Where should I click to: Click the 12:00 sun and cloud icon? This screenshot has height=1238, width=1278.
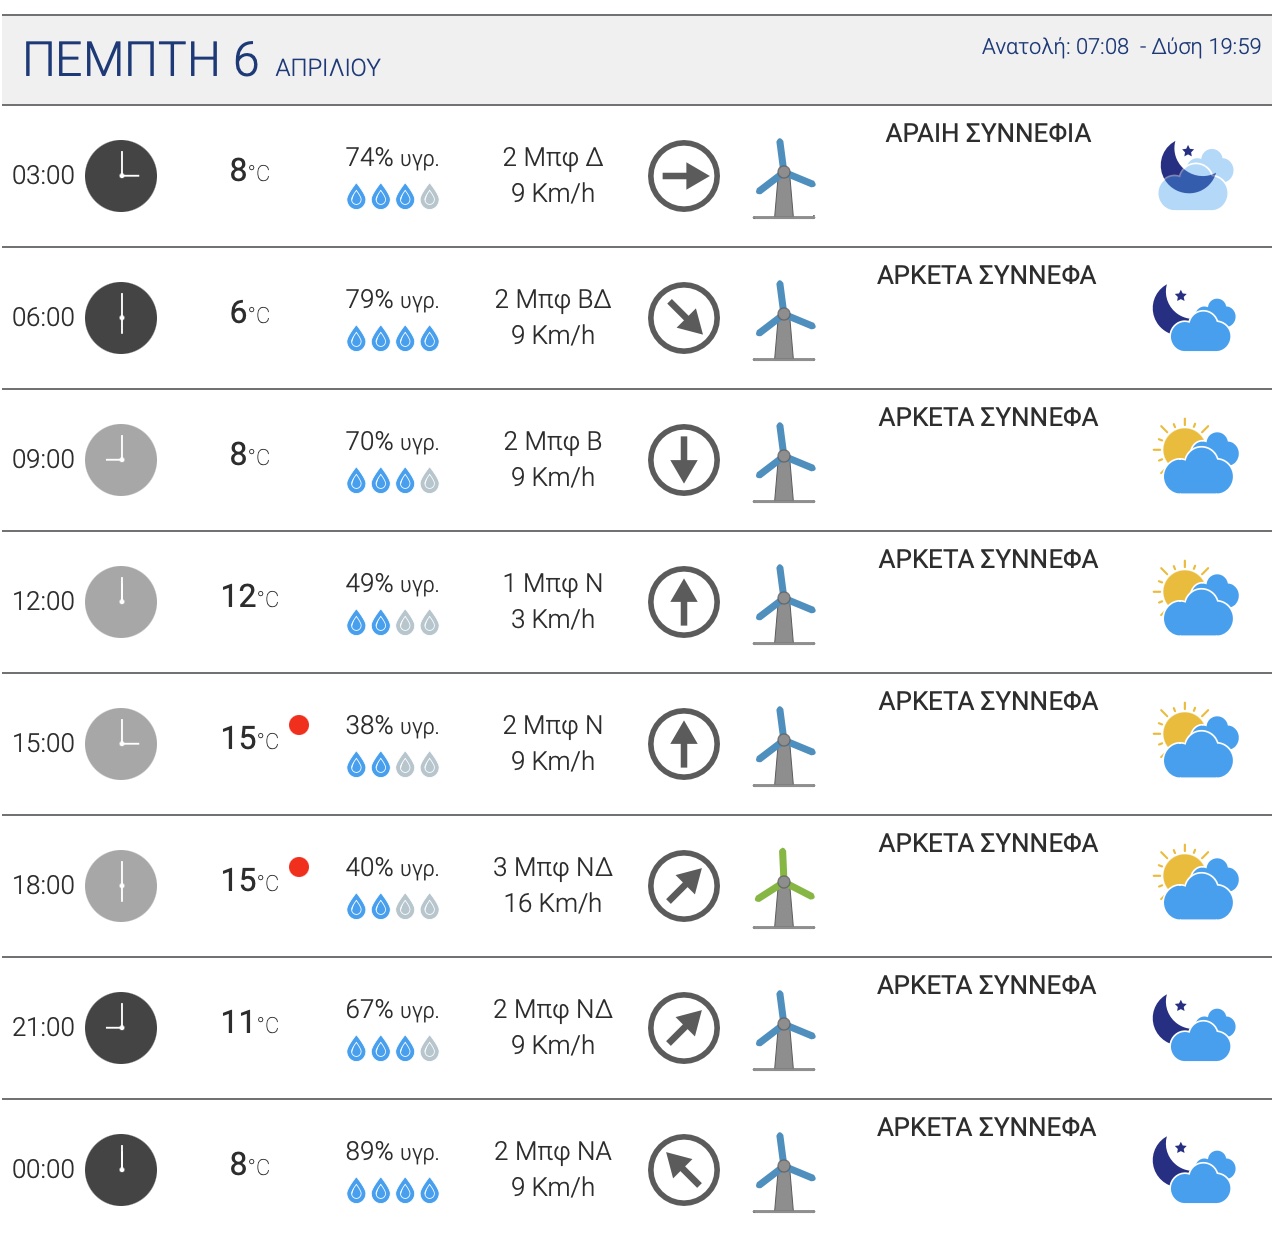pos(1196,600)
